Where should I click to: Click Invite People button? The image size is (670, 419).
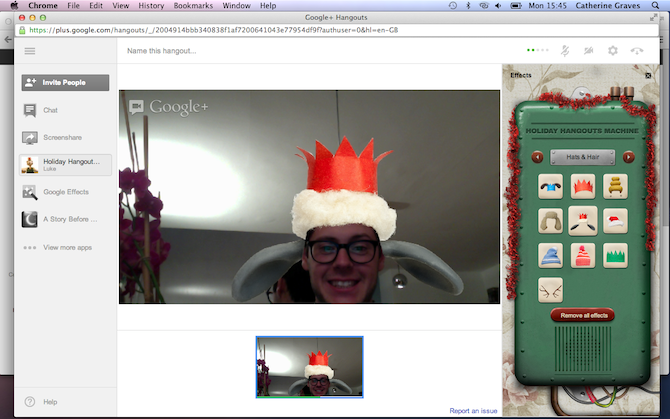coord(65,82)
